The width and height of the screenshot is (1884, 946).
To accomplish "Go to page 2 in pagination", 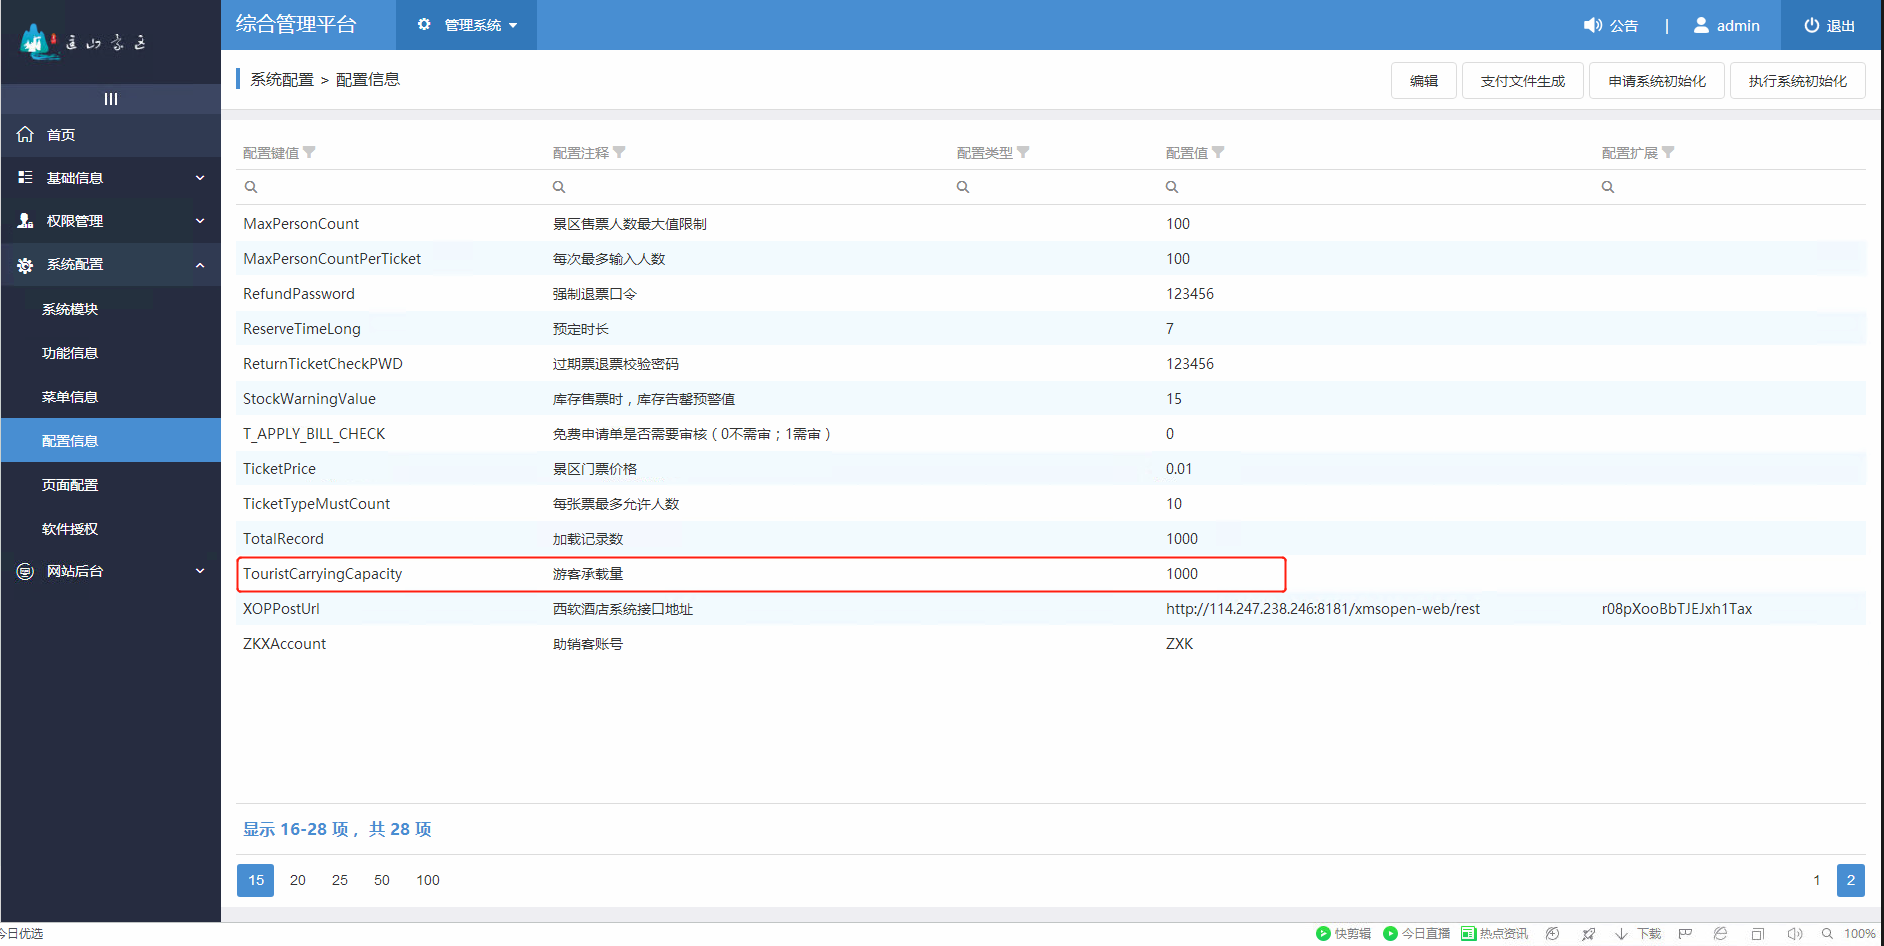I will [1851, 880].
